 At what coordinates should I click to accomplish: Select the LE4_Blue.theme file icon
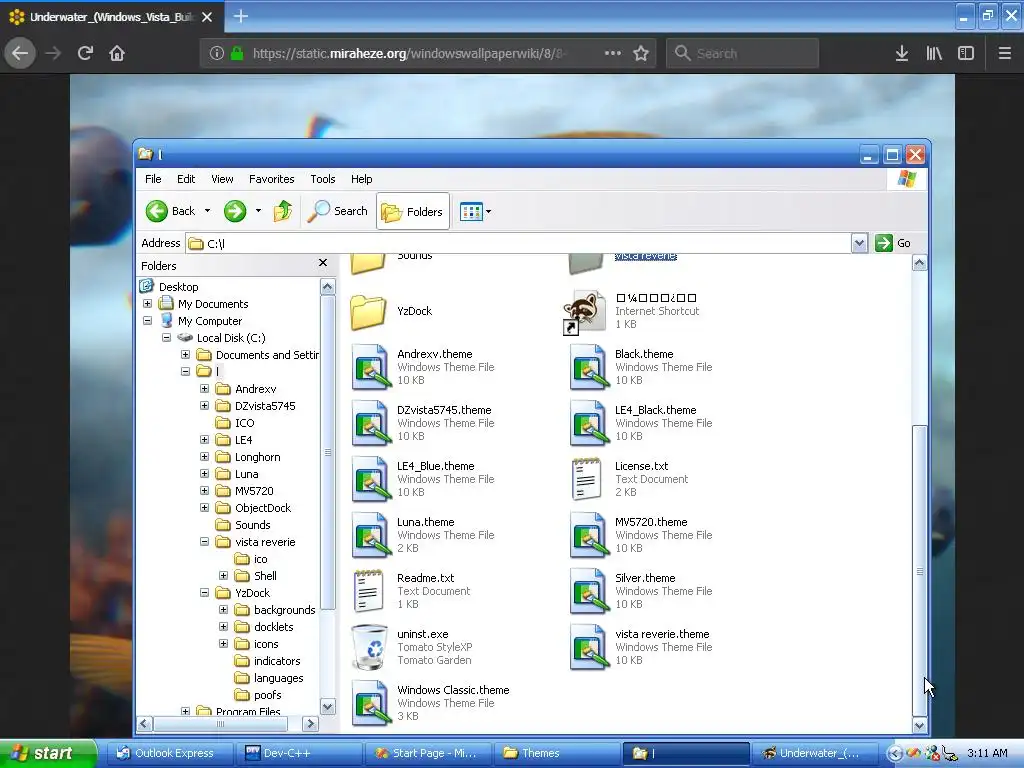point(371,479)
